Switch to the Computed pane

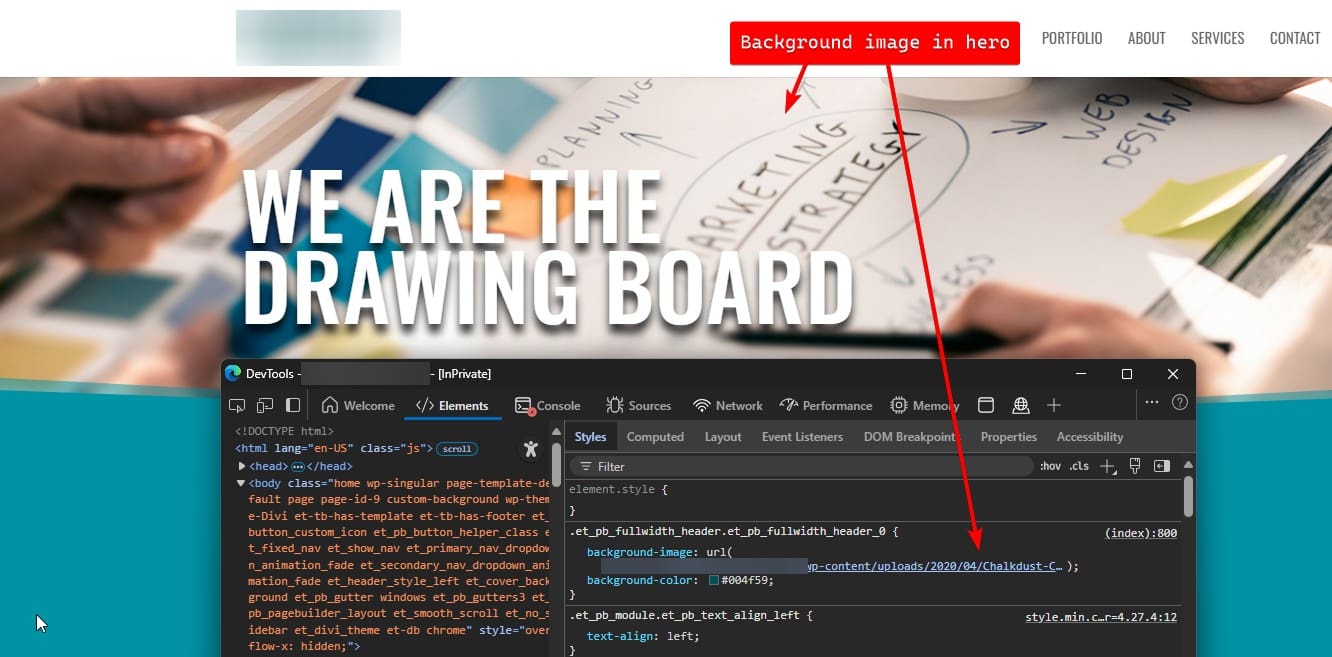coord(655,437)
